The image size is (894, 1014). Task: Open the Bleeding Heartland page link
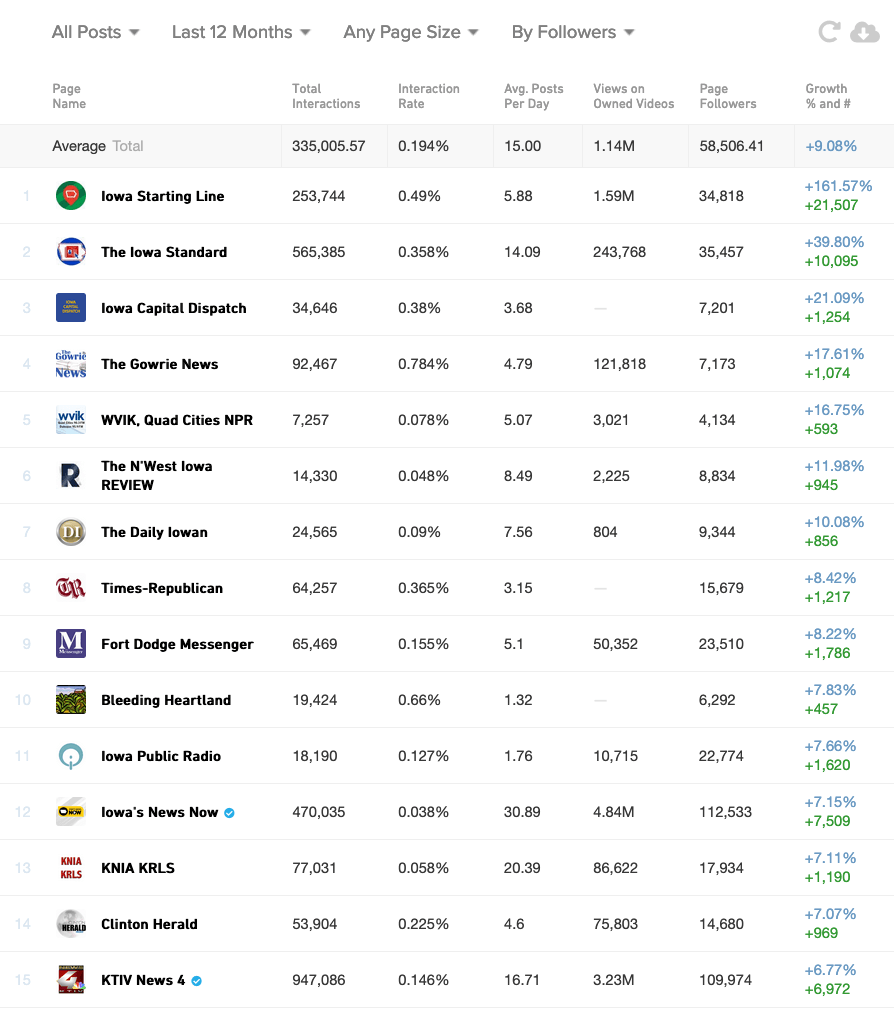(x=166, y=700)
